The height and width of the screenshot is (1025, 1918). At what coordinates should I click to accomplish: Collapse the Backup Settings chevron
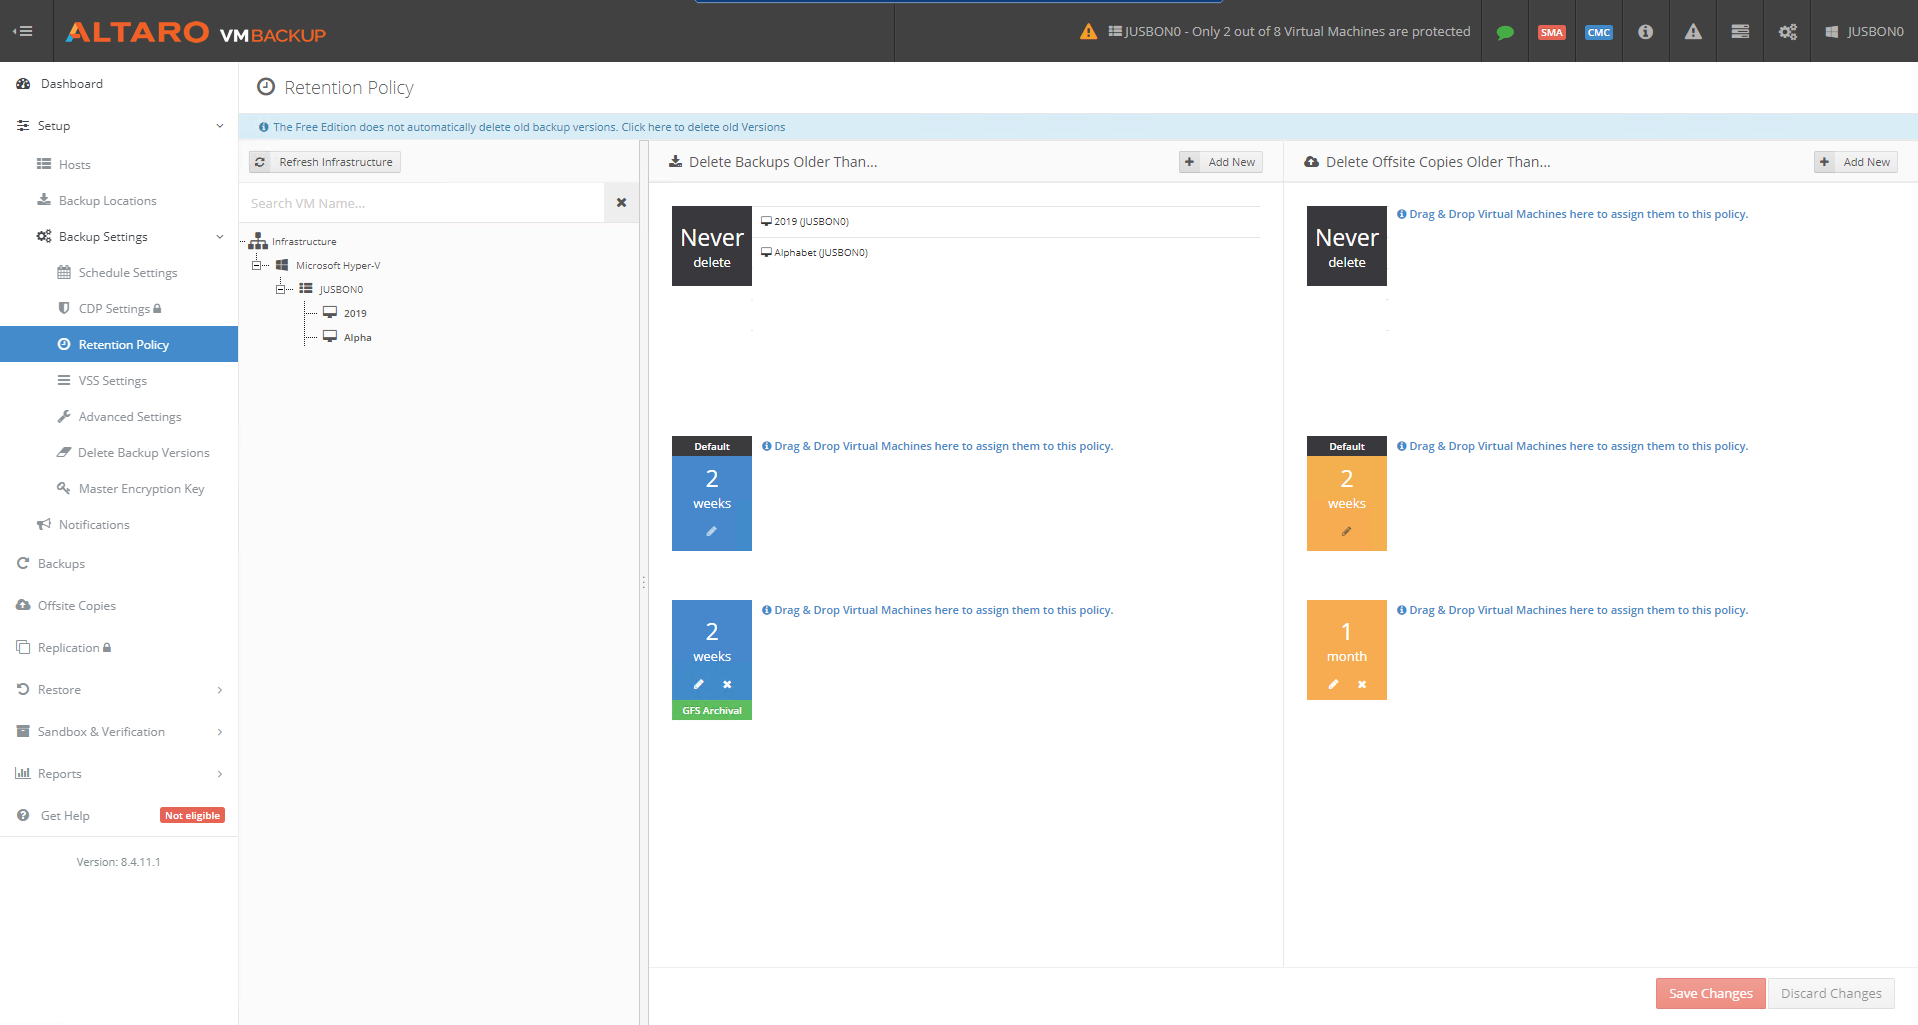tap(220, 237)
